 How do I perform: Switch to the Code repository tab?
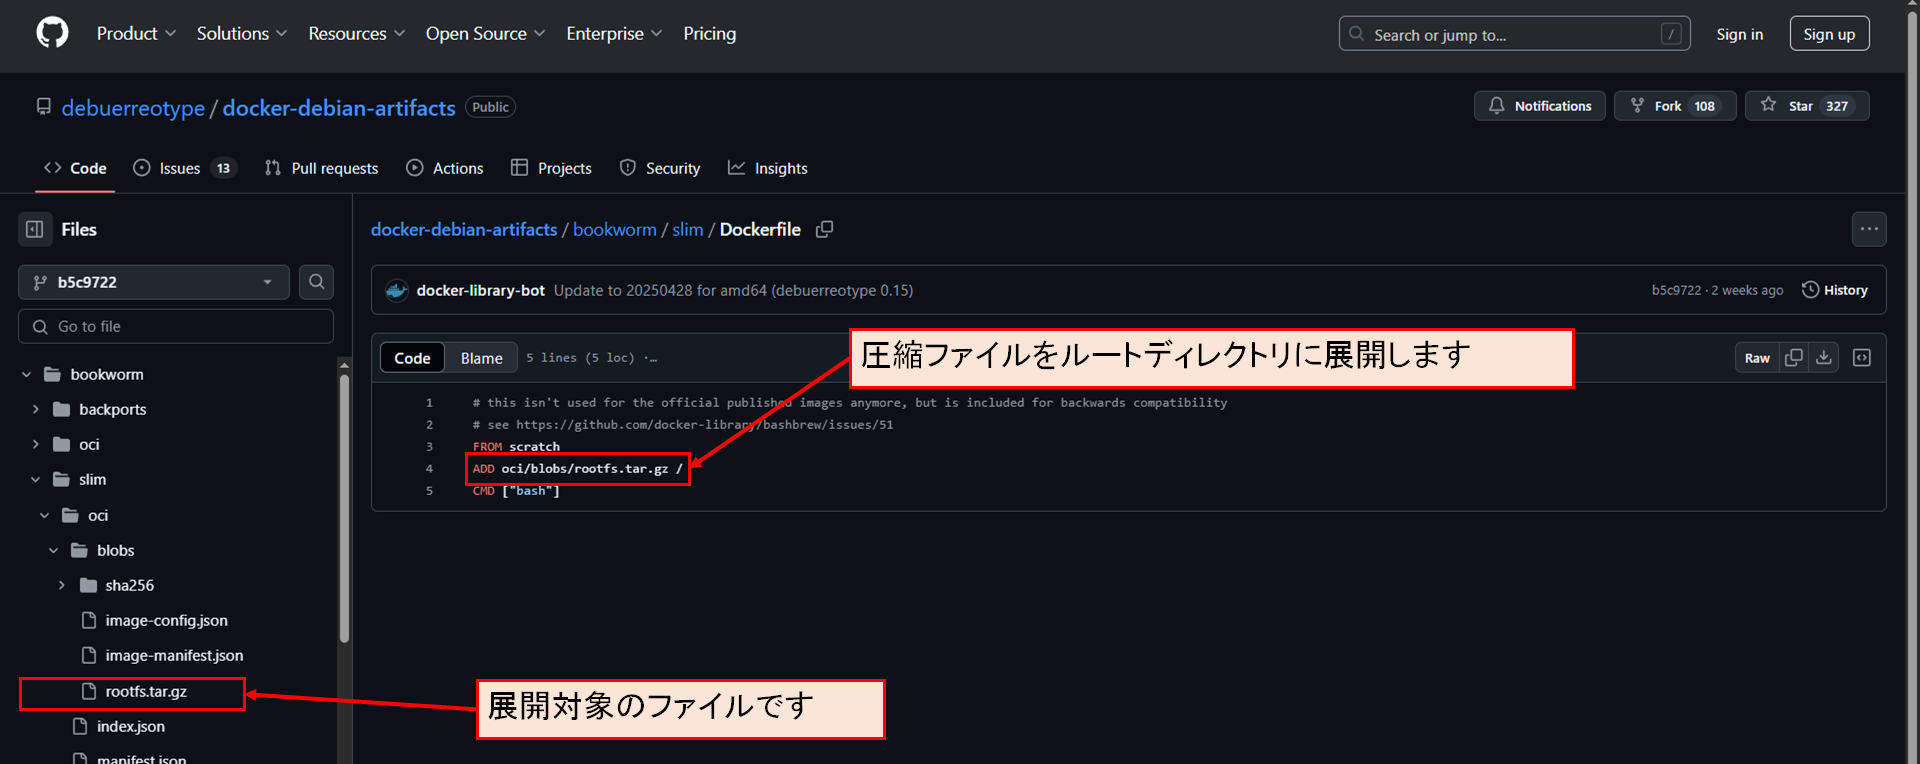pyautogui.click(x=75, y=168)
